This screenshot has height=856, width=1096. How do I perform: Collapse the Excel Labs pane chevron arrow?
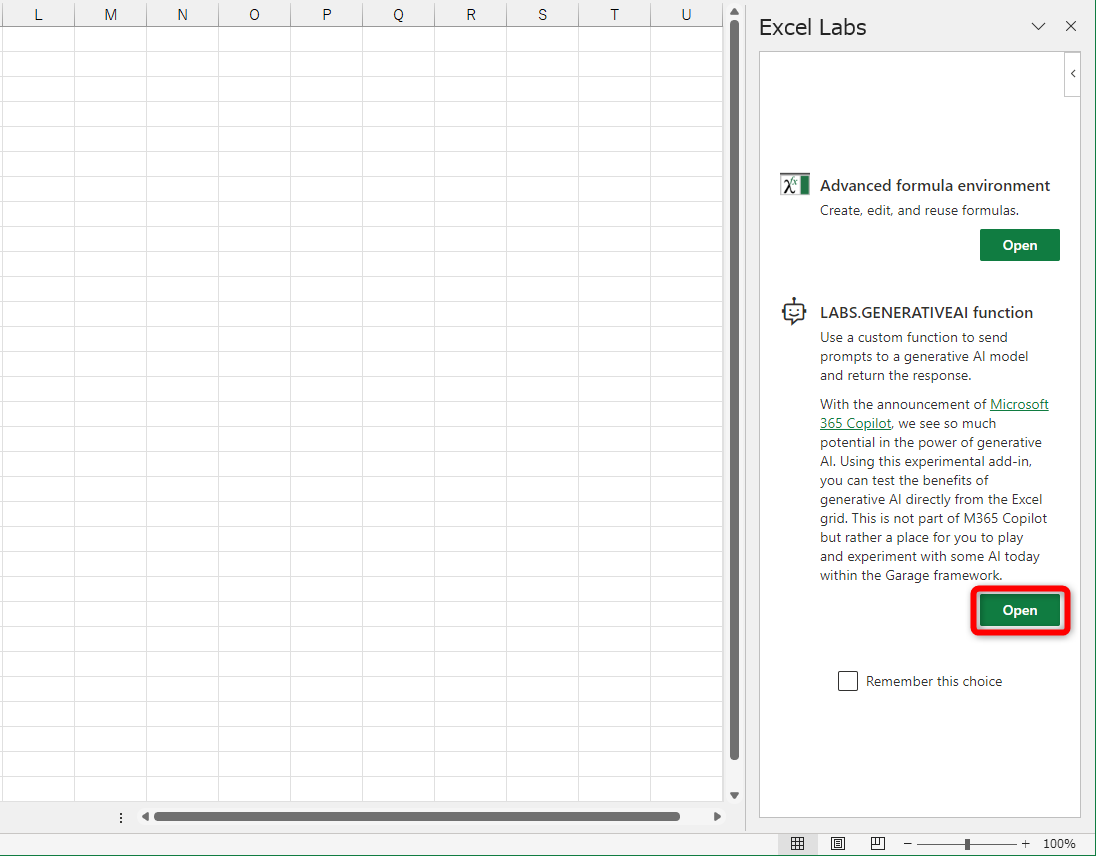[x=1073, y=74]
